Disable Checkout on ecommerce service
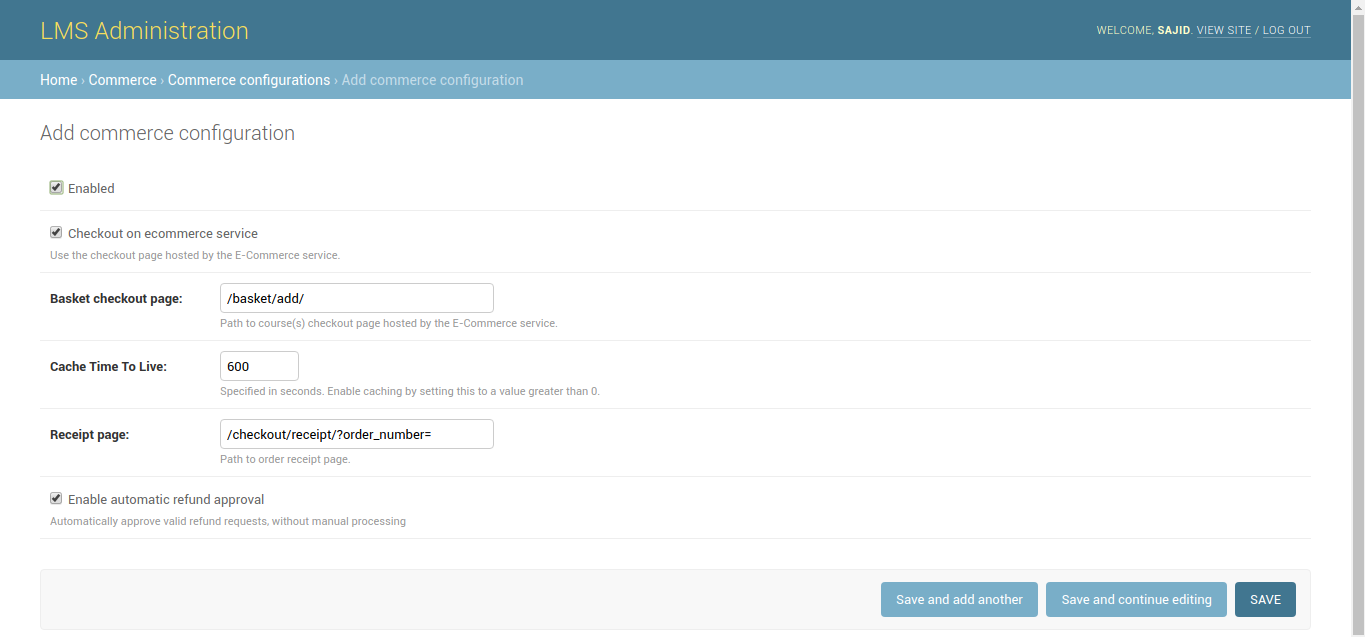 point(56,232)
